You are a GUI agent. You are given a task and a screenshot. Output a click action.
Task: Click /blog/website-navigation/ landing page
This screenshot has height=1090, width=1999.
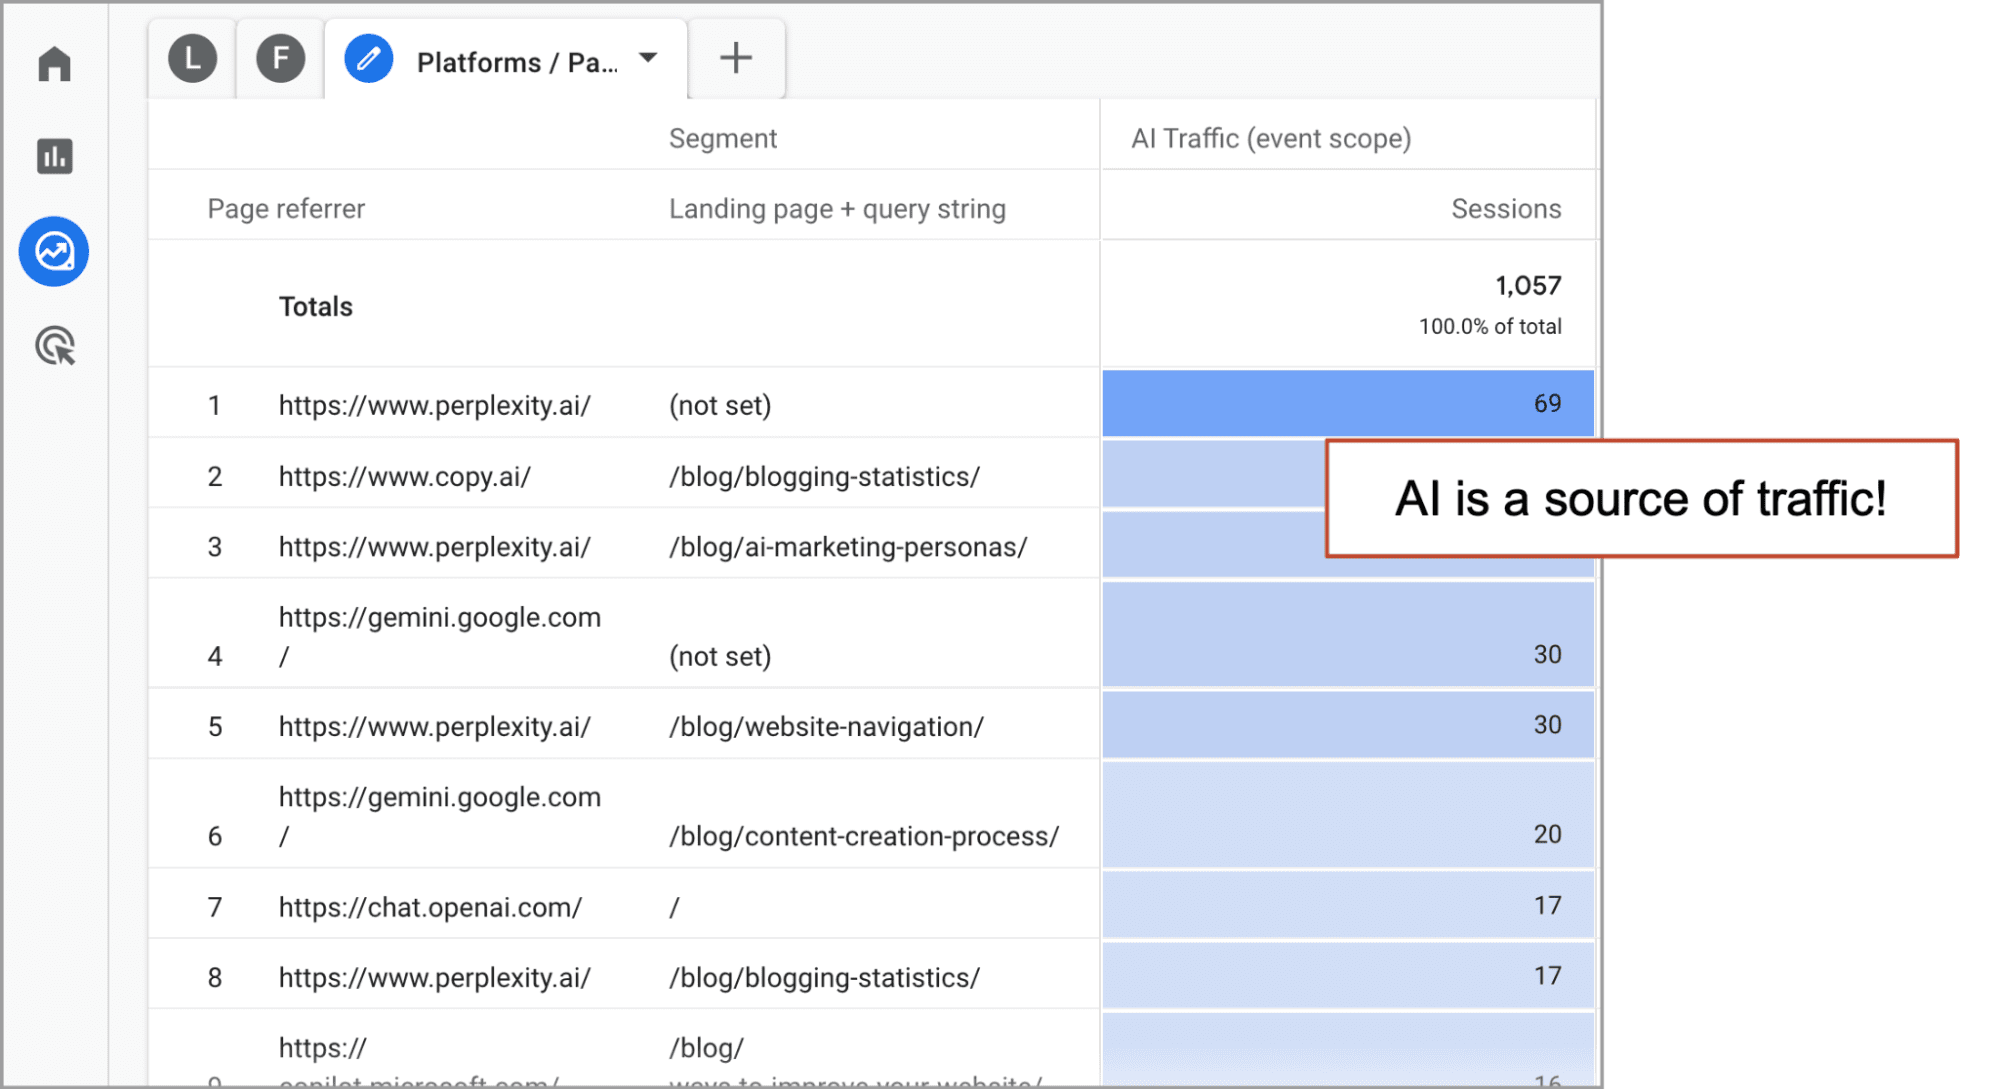[x=826, y=727]
